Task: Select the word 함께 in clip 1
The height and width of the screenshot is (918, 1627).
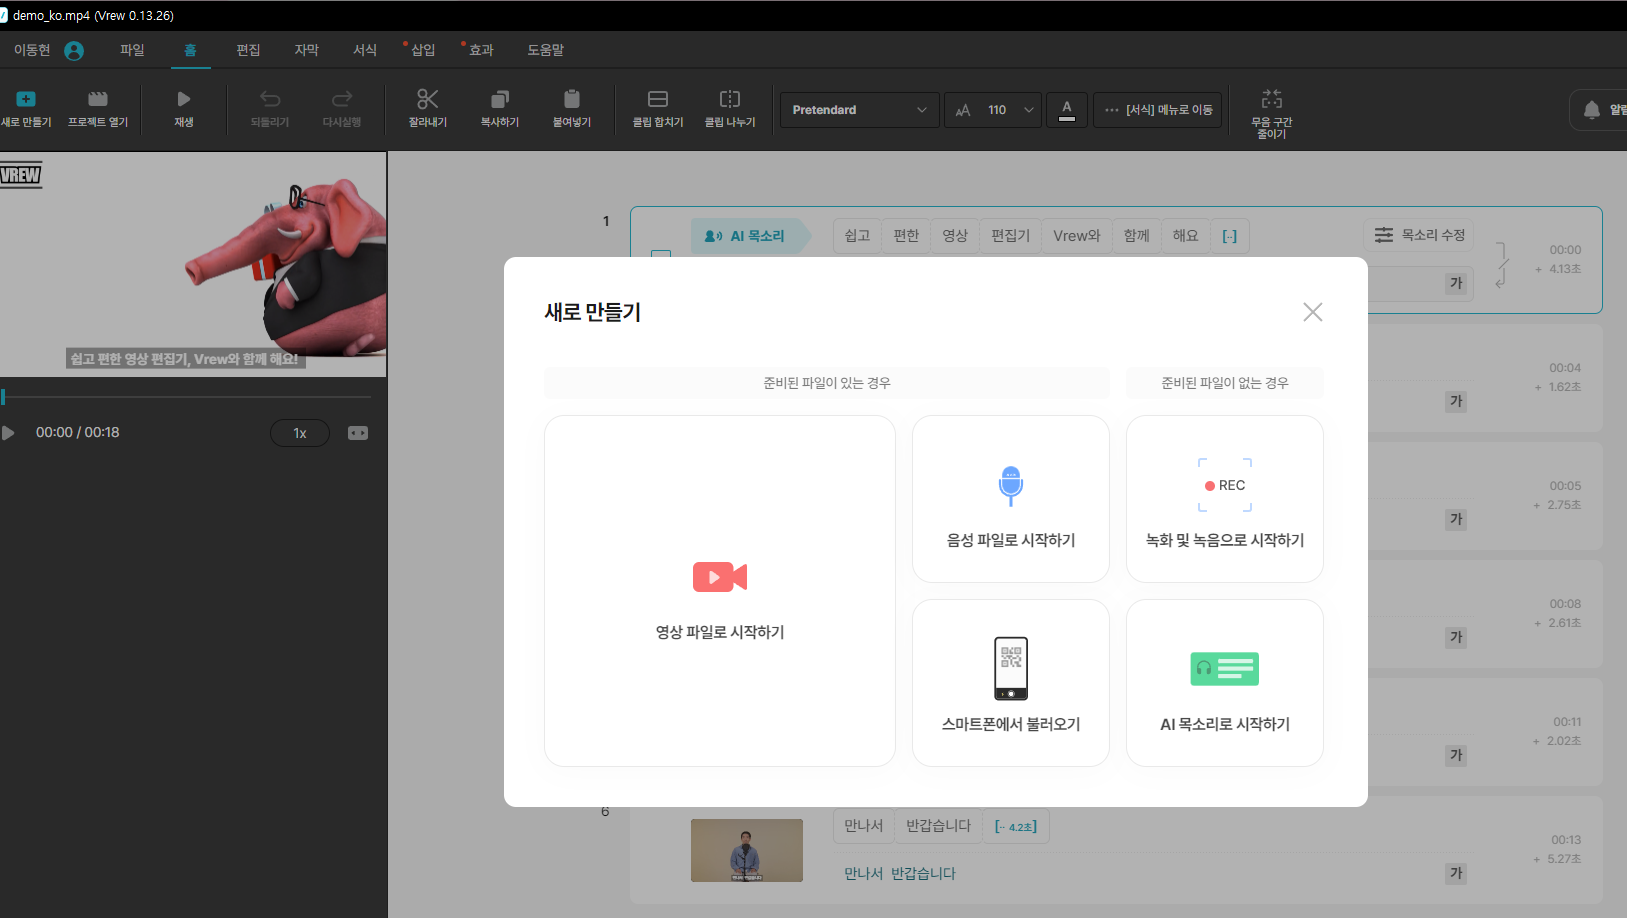Action: (x=1136, y=236)
